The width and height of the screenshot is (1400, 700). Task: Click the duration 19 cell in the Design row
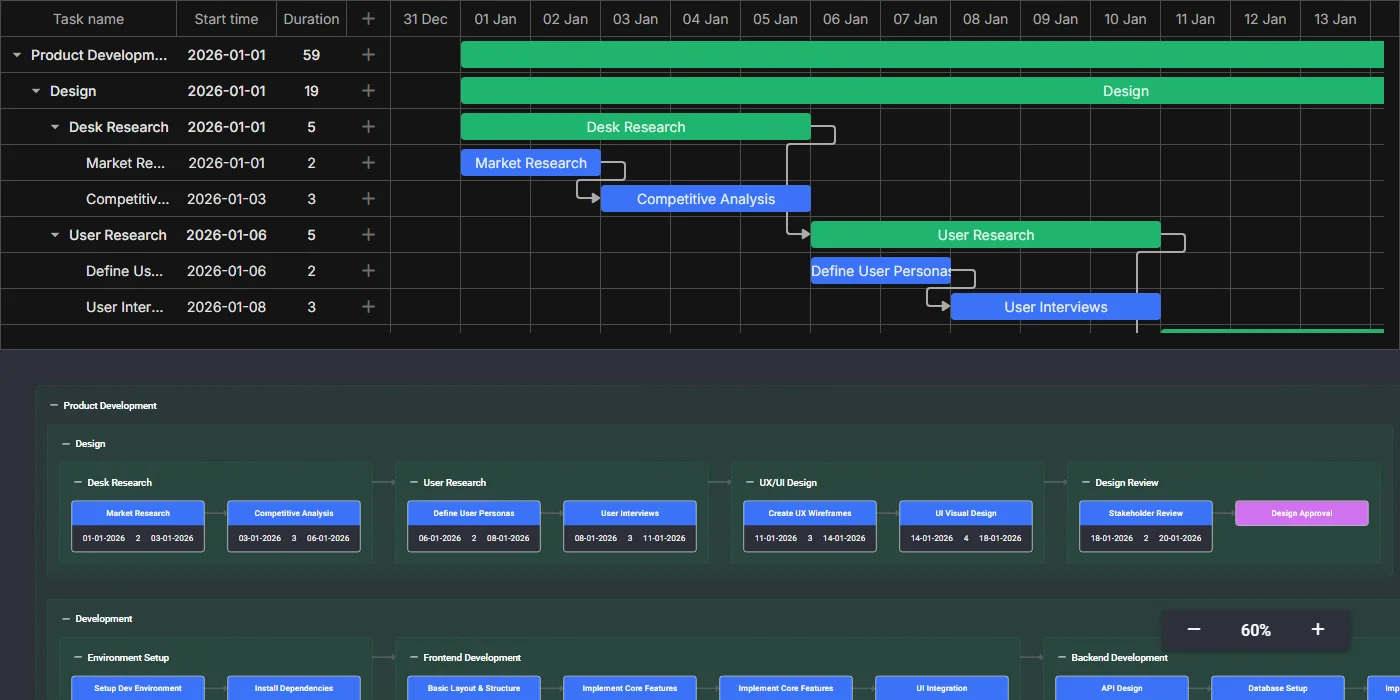point(311,91)
